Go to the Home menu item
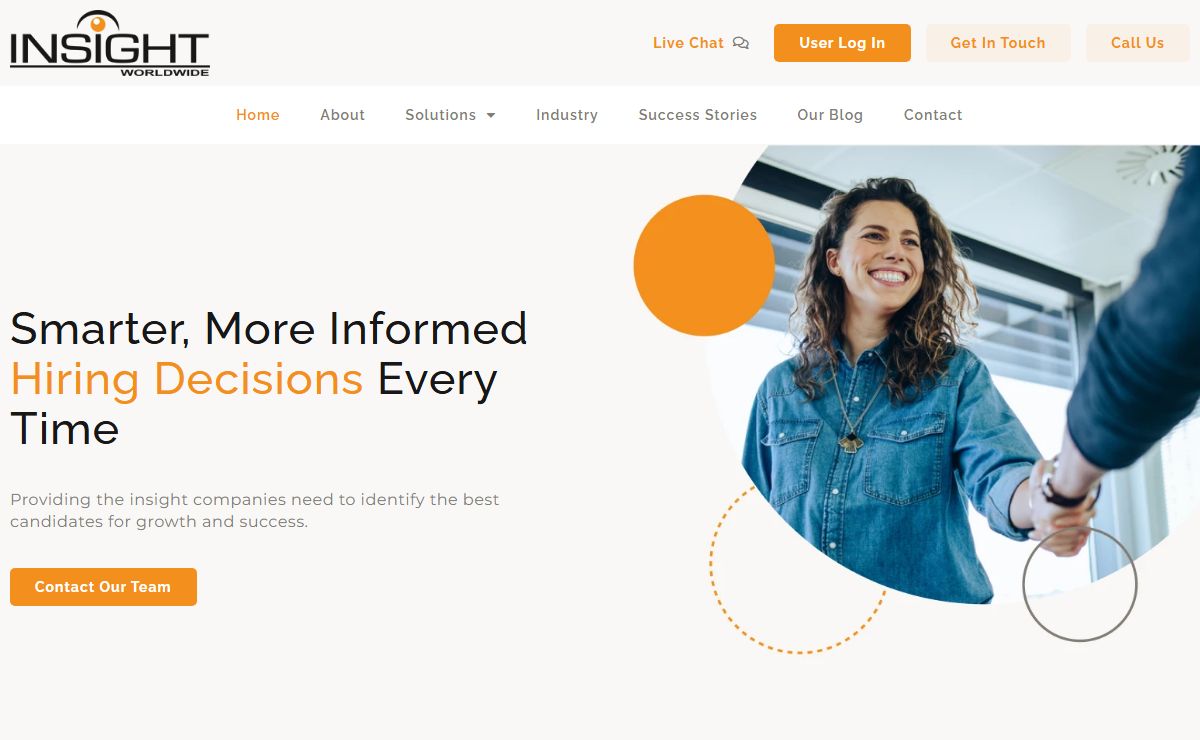Viewport: 1200px width, 740px height. [258, 115]
